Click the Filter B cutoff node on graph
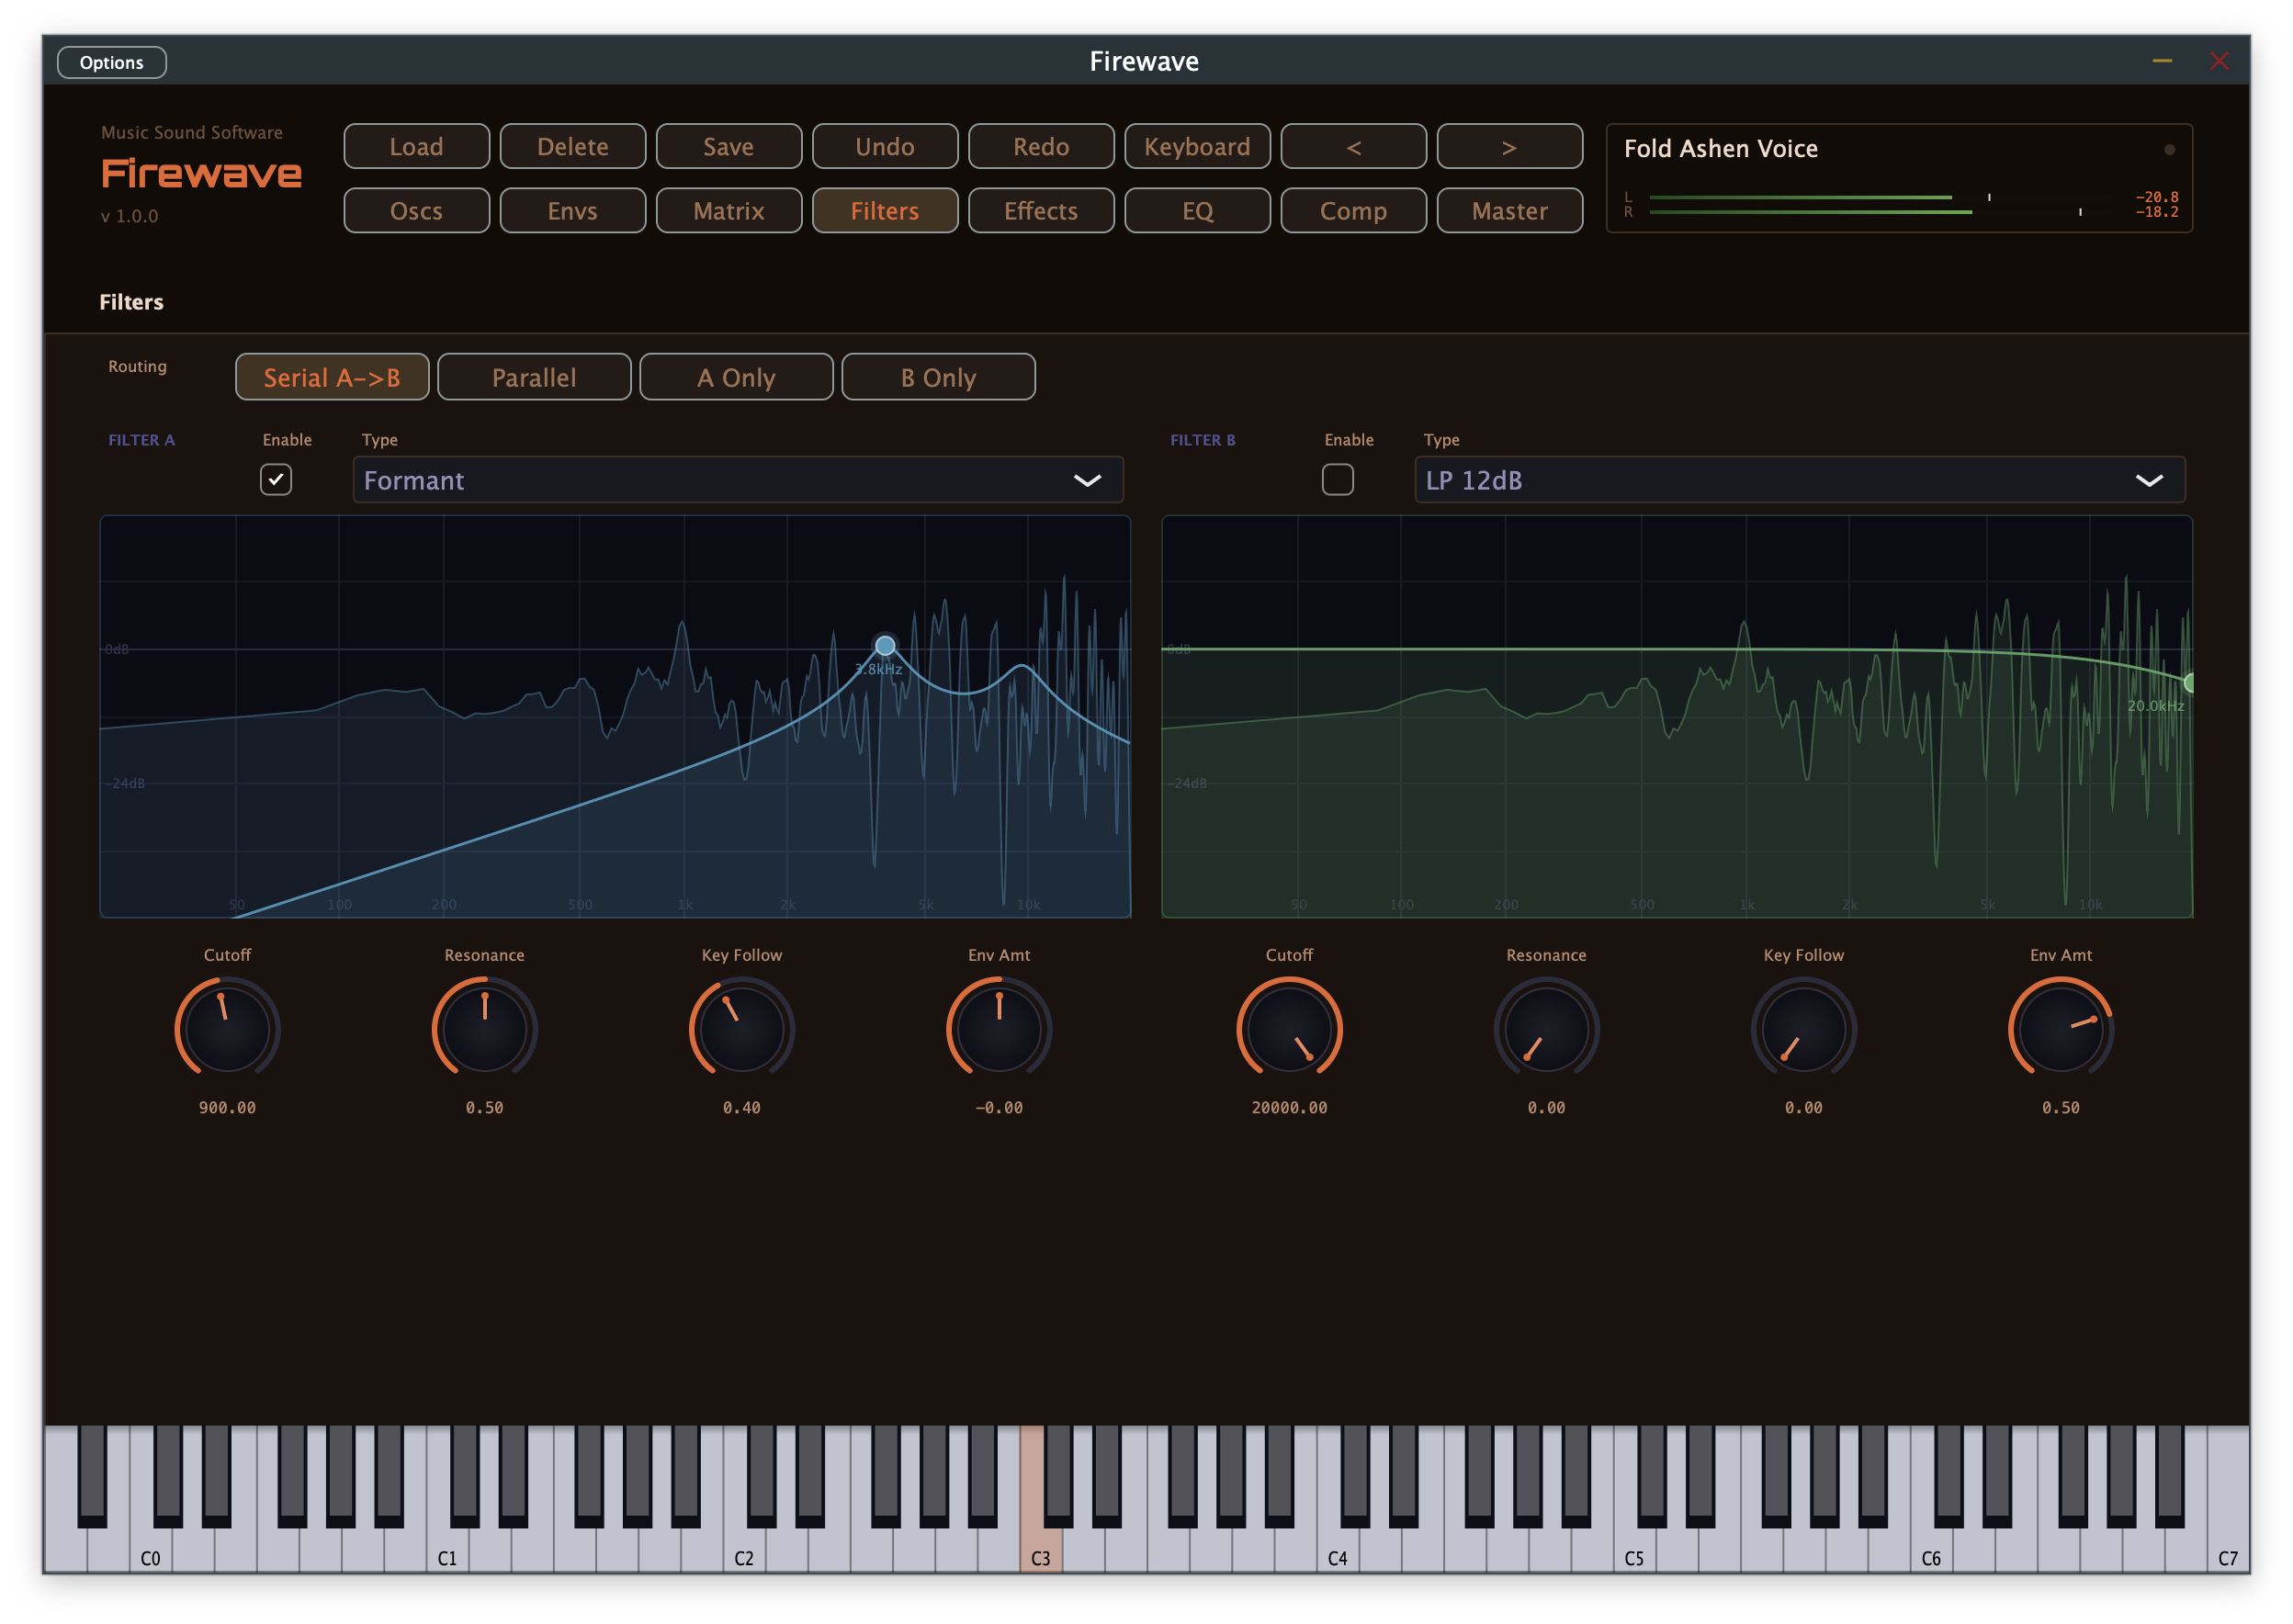The image size is (2293, 1624). 2188,683
